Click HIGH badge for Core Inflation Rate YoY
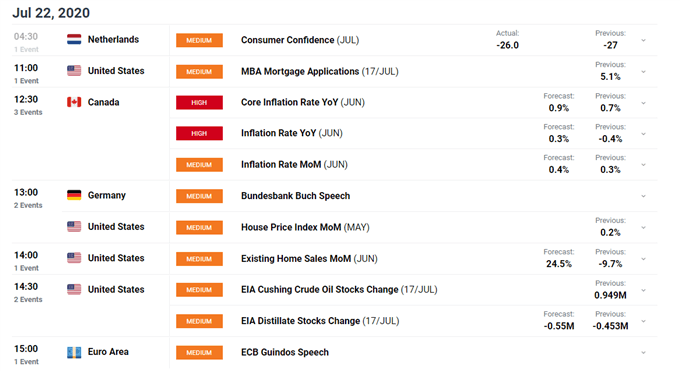The width and height of the screenshot is (680, 371). (x=199, y=102)
